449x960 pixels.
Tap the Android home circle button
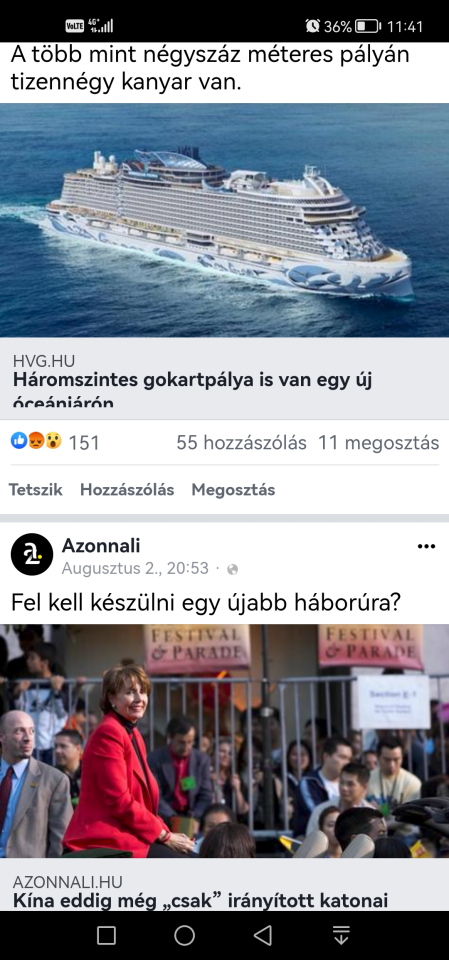184,935
